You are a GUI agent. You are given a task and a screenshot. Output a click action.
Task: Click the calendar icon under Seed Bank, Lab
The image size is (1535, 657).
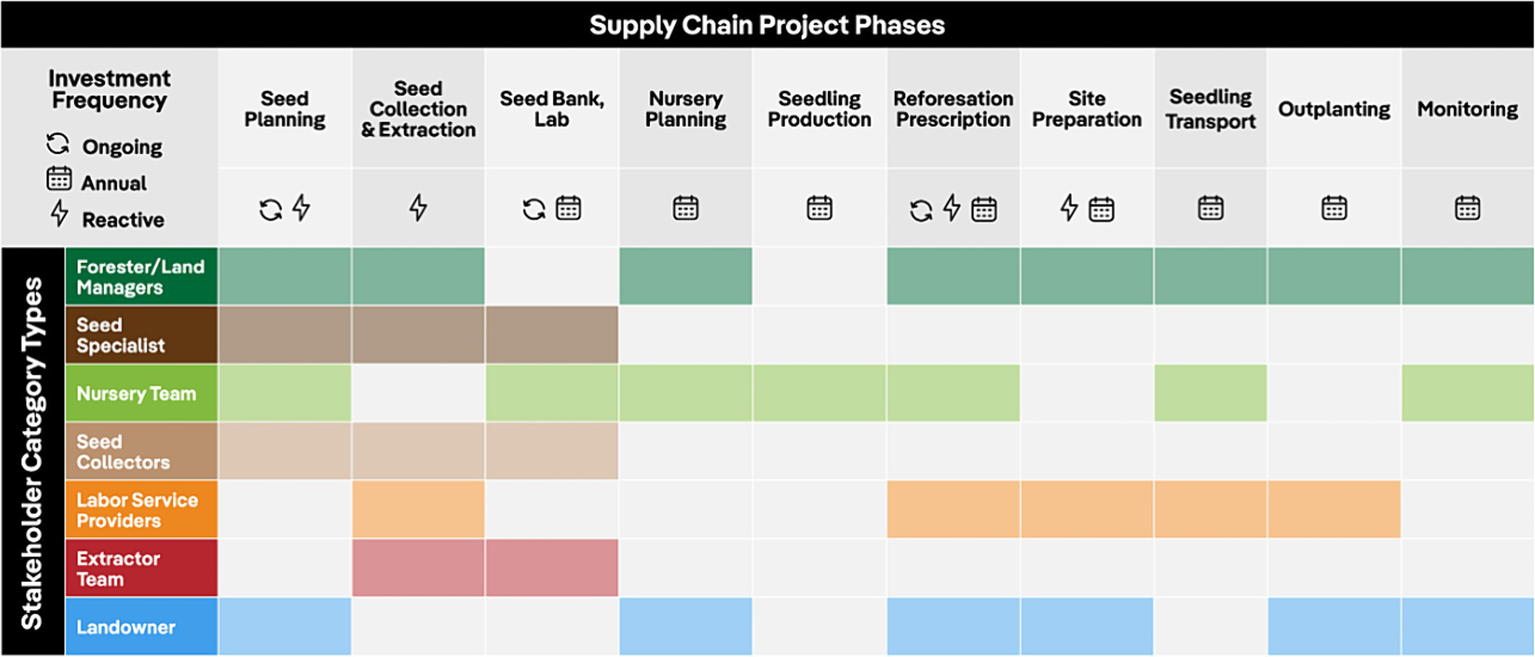click(x=569, y=208)
